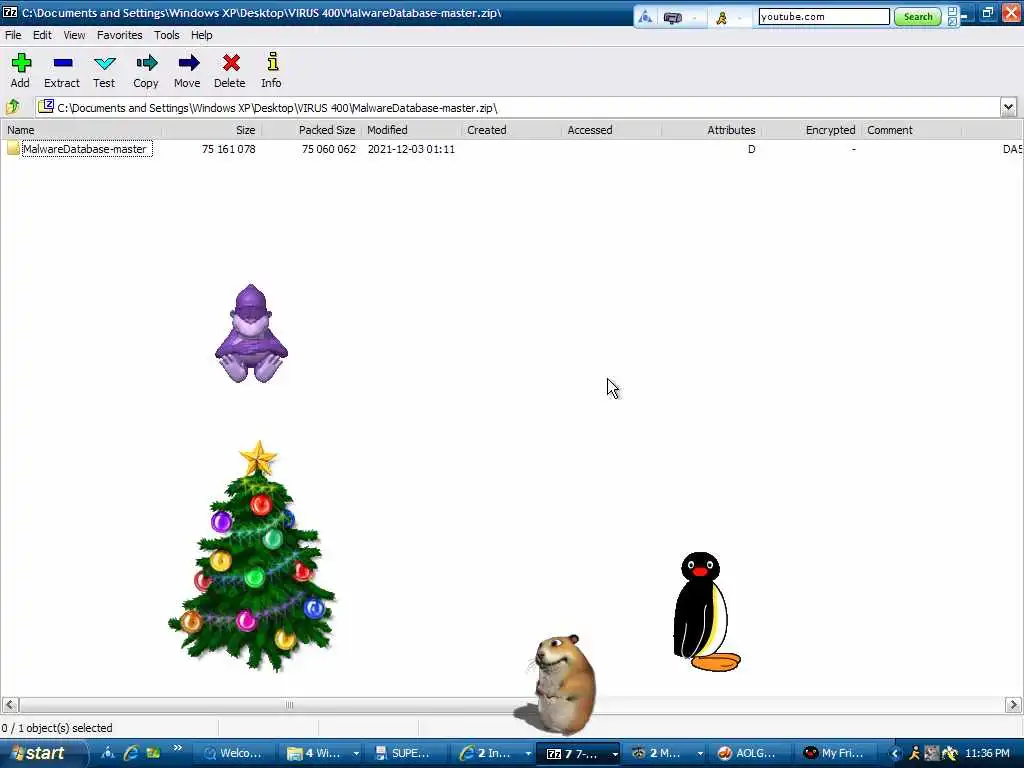This screenshot has width=1024, height=768.
Task: Click the purple Bonzi gorilla character
Action: (x=251, y=333)
